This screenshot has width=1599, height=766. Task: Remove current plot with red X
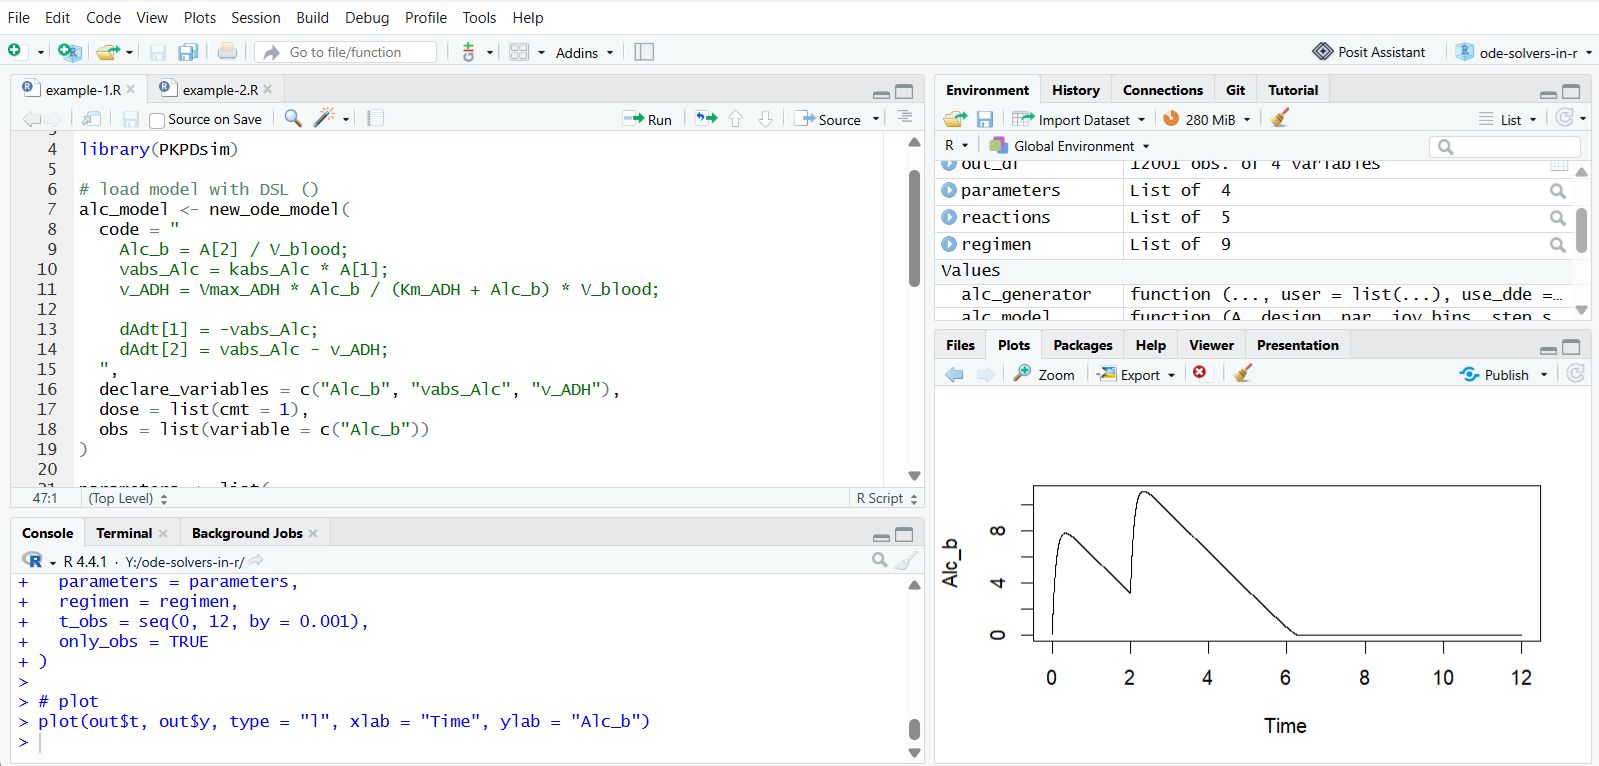[1200, 373]
